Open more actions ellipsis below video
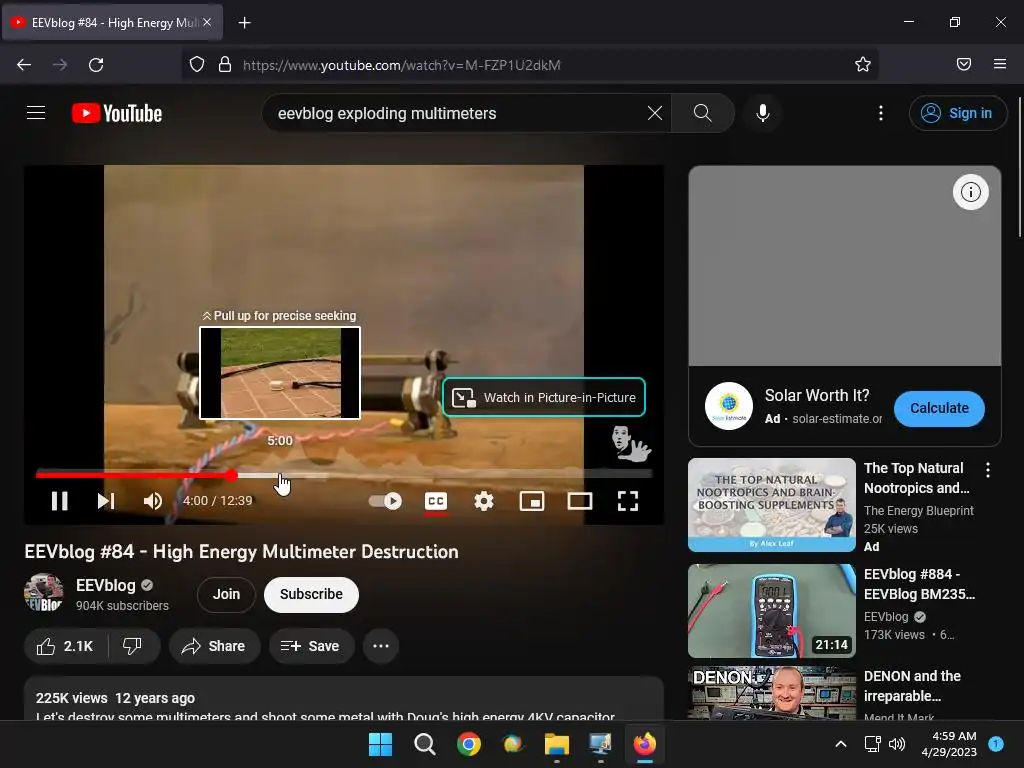This screenshot has width=1024, height=768. (381, 646)
